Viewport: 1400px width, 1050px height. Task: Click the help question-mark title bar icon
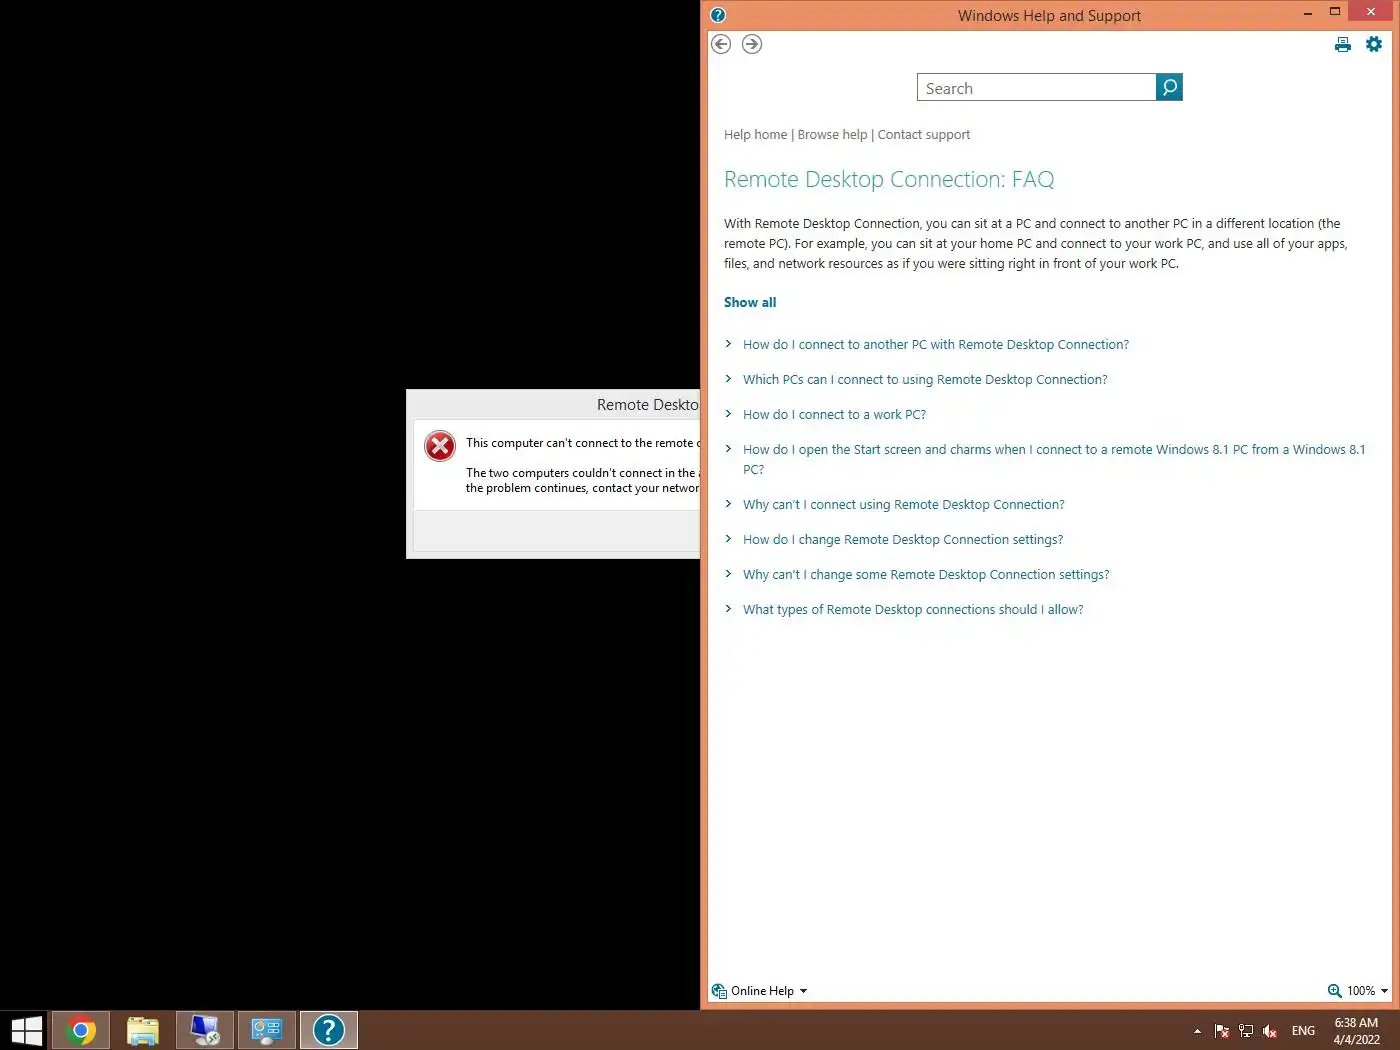pos(718,15)
